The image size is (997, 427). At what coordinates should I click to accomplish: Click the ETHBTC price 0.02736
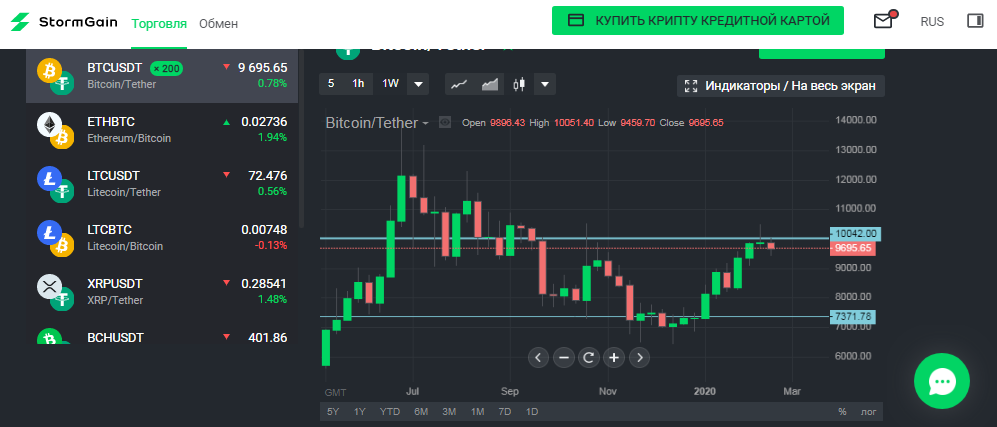264,121
